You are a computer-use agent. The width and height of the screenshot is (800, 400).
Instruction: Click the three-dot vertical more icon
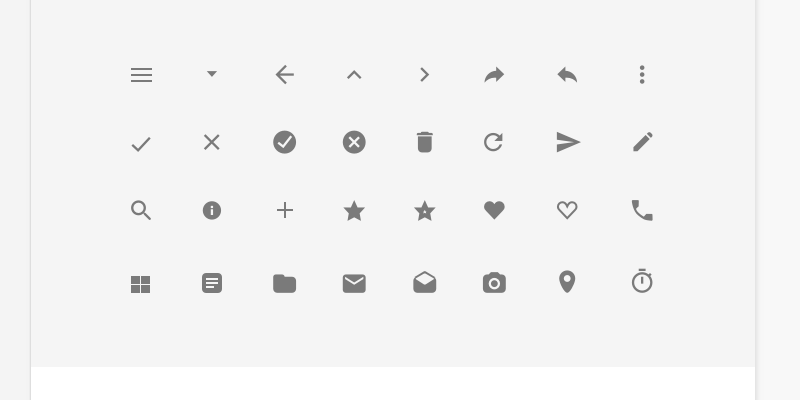[642, 75]
